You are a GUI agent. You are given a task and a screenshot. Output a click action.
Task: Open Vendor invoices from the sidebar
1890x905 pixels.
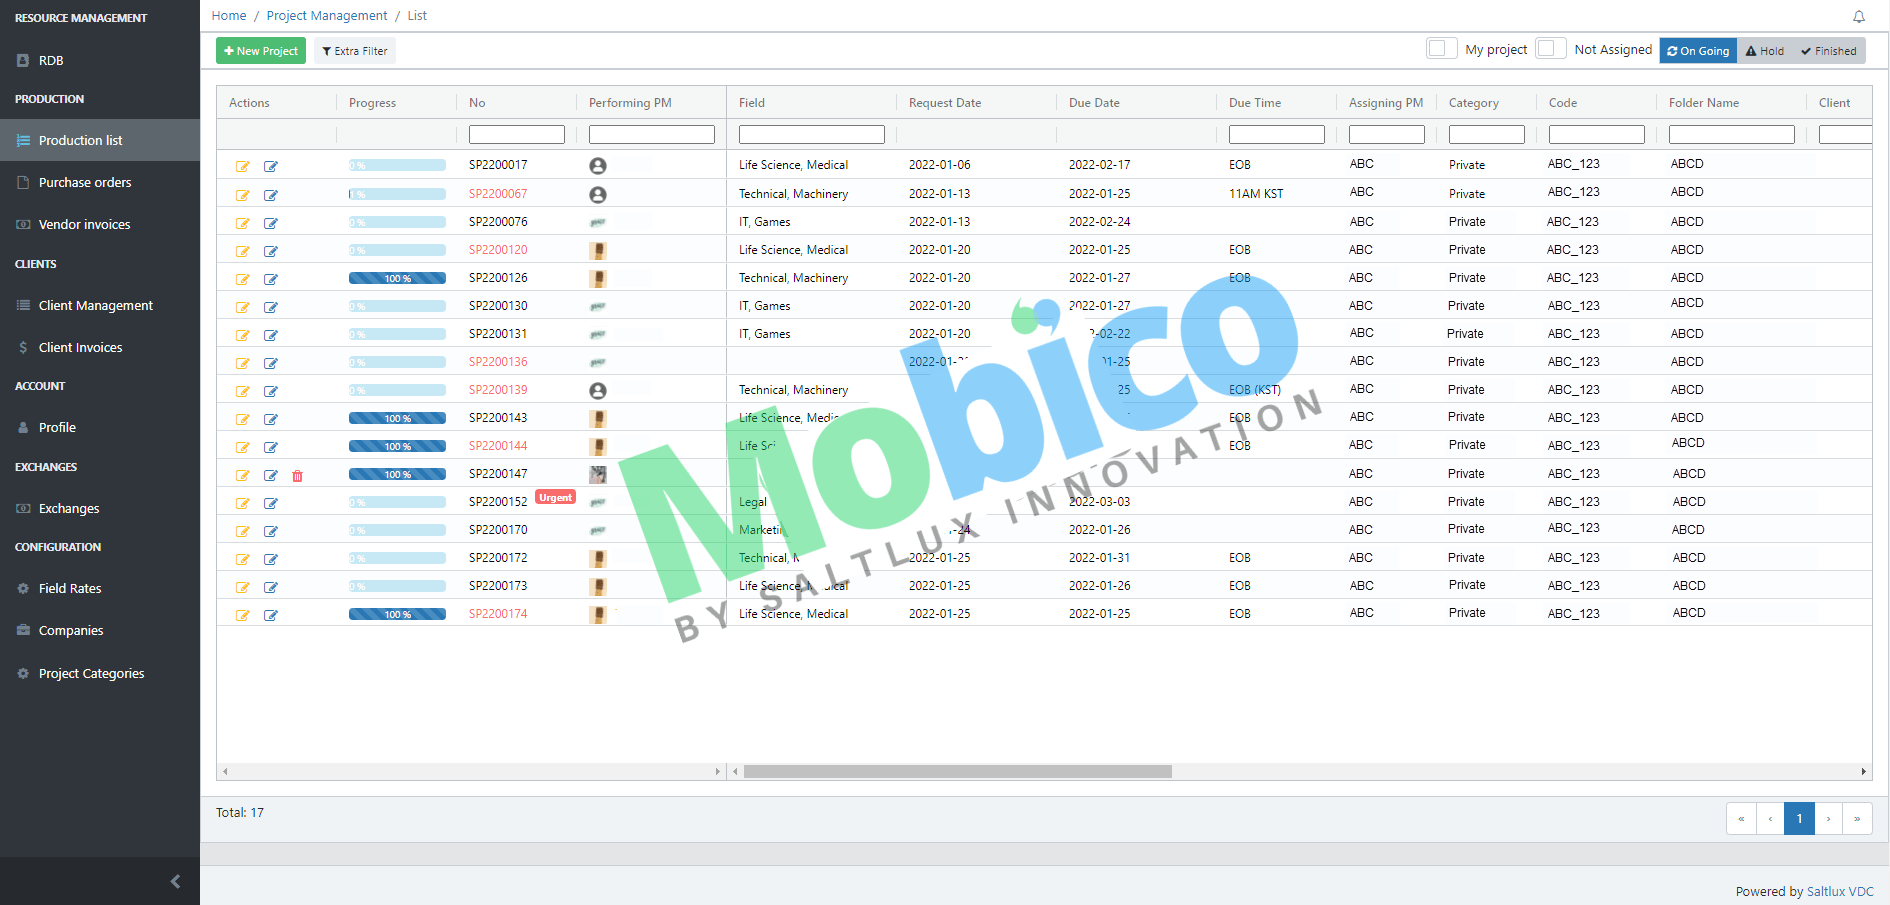click(x=23, y=224)
